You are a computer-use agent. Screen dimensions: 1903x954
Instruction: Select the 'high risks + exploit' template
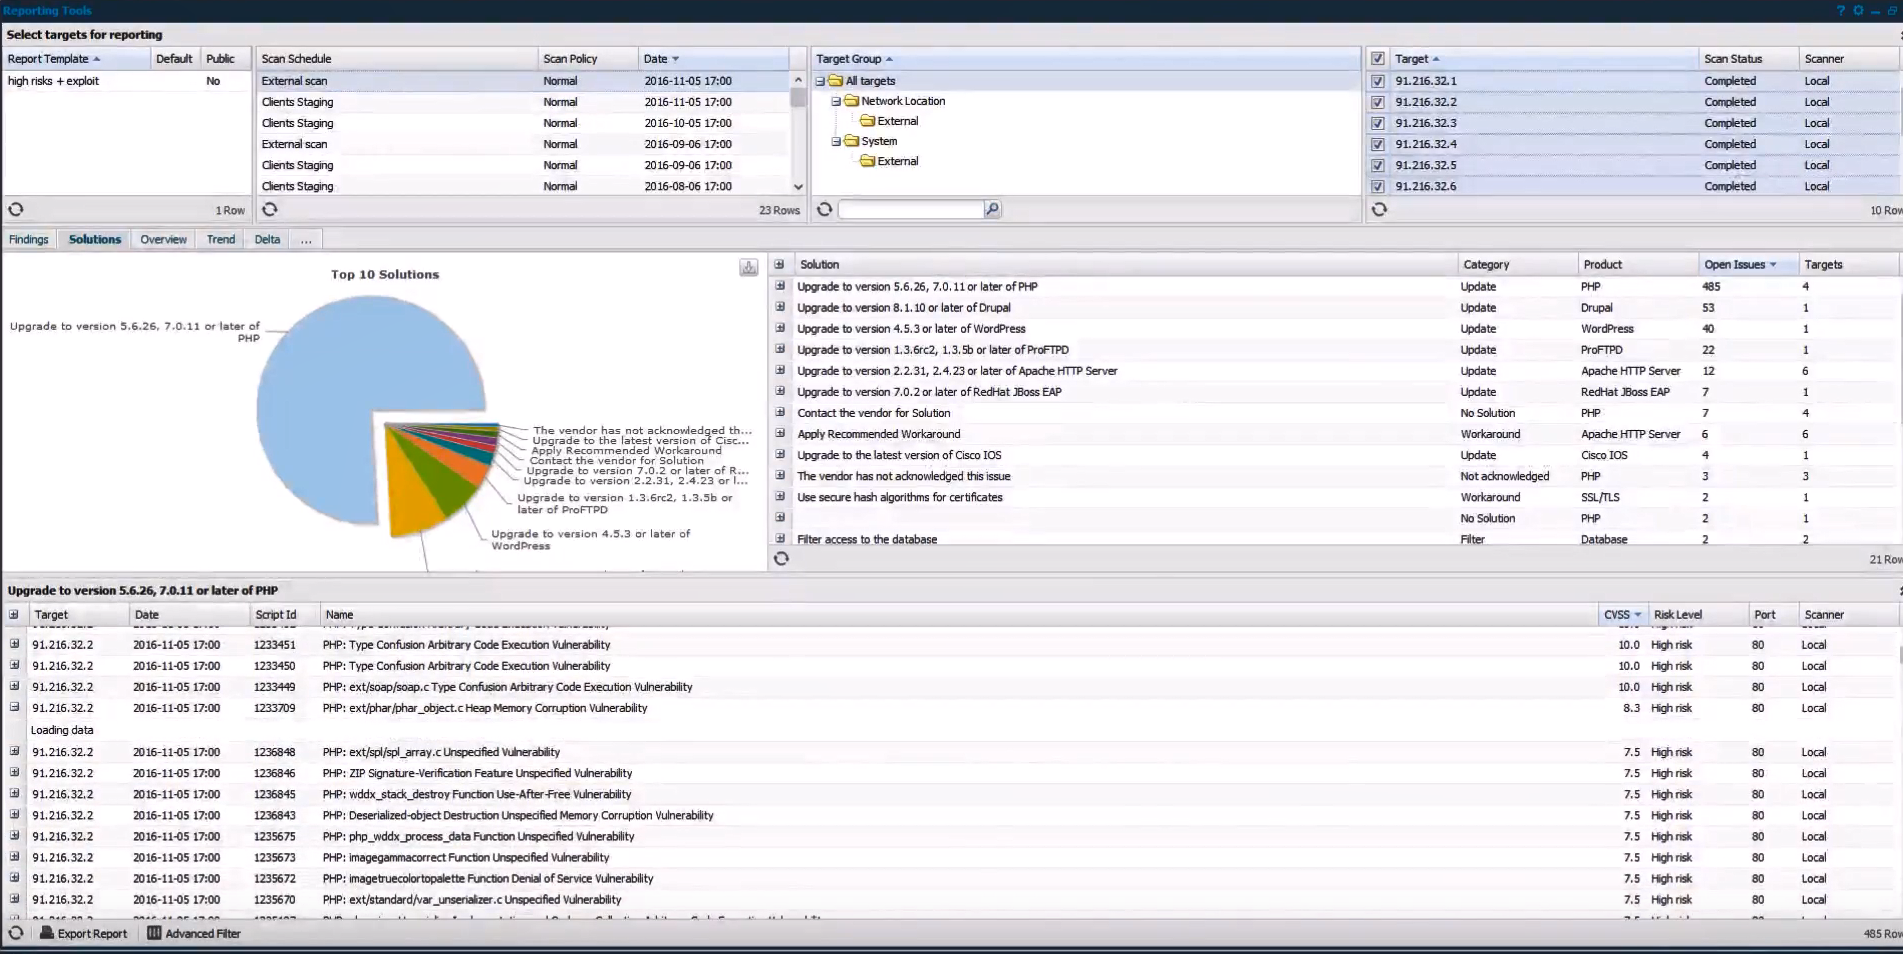127,81
